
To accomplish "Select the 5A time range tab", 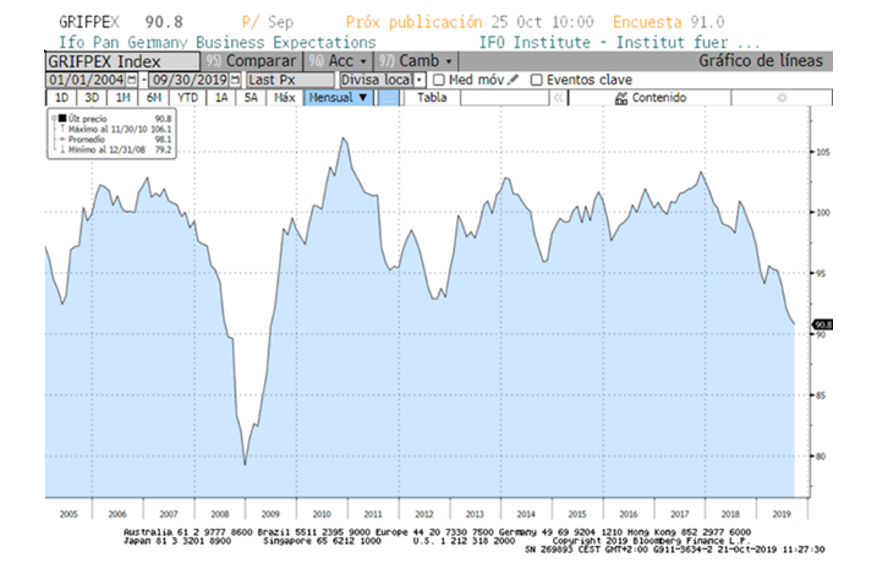I will (251, 98).
